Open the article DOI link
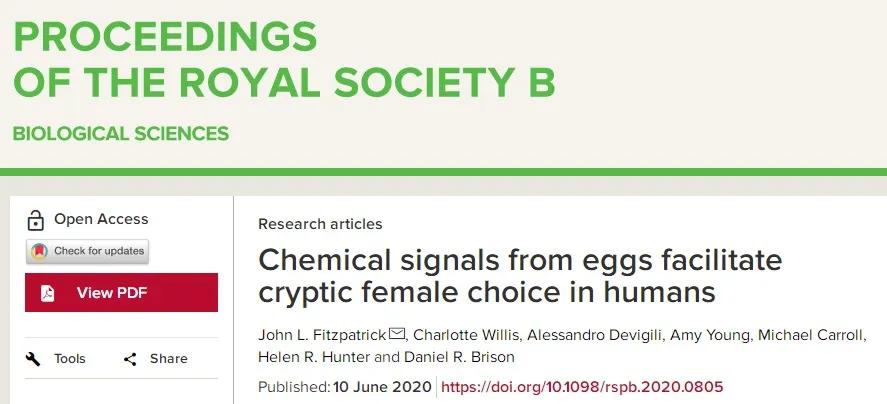887x404 pixels. point(582,387)
